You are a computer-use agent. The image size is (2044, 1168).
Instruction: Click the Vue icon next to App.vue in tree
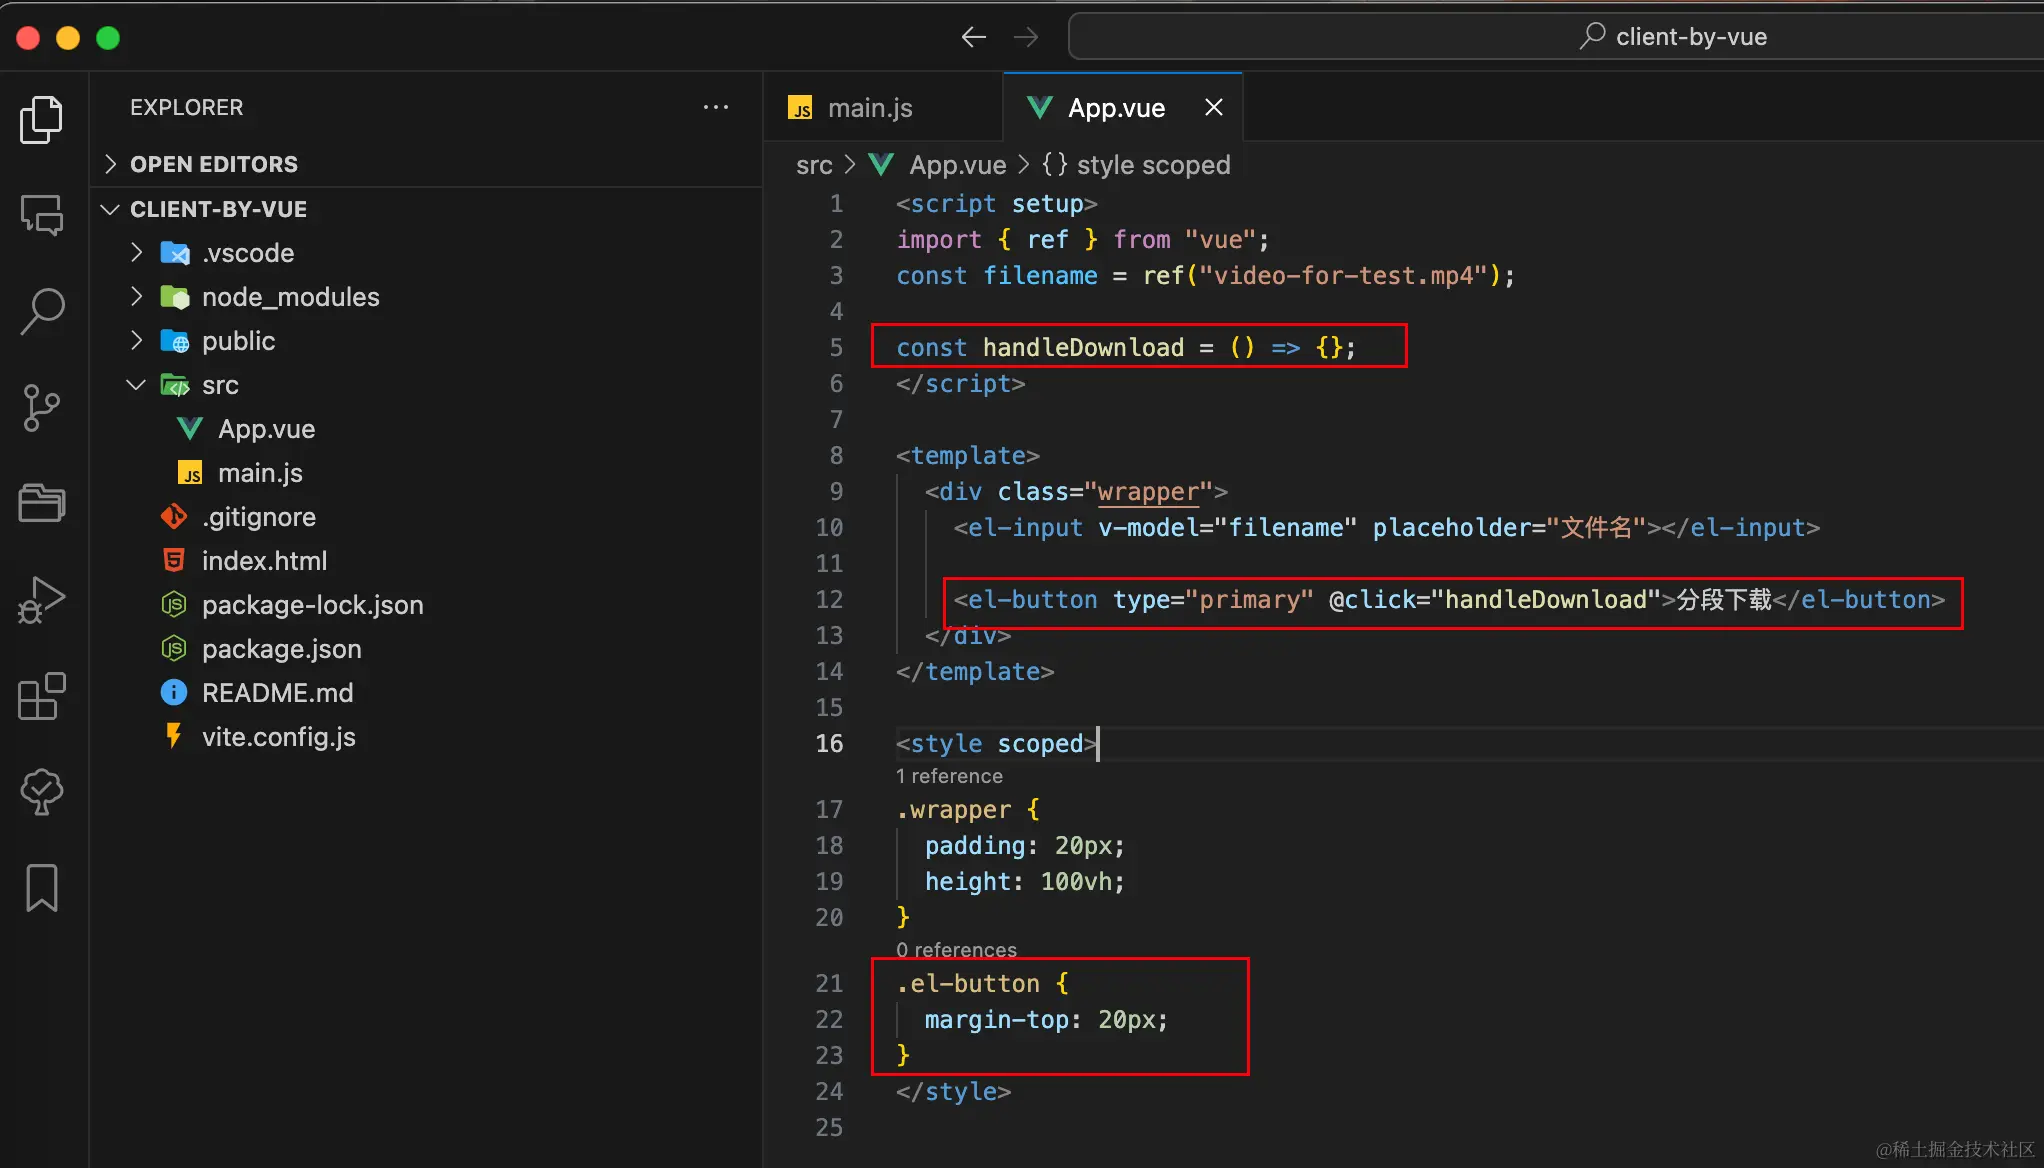(190, 429)
